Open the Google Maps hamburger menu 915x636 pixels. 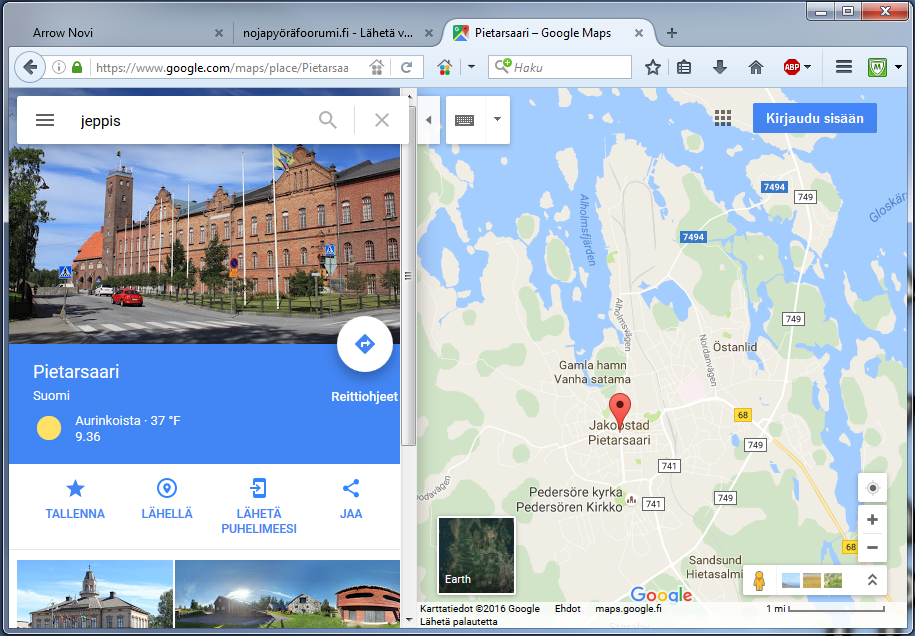(45, 120)
